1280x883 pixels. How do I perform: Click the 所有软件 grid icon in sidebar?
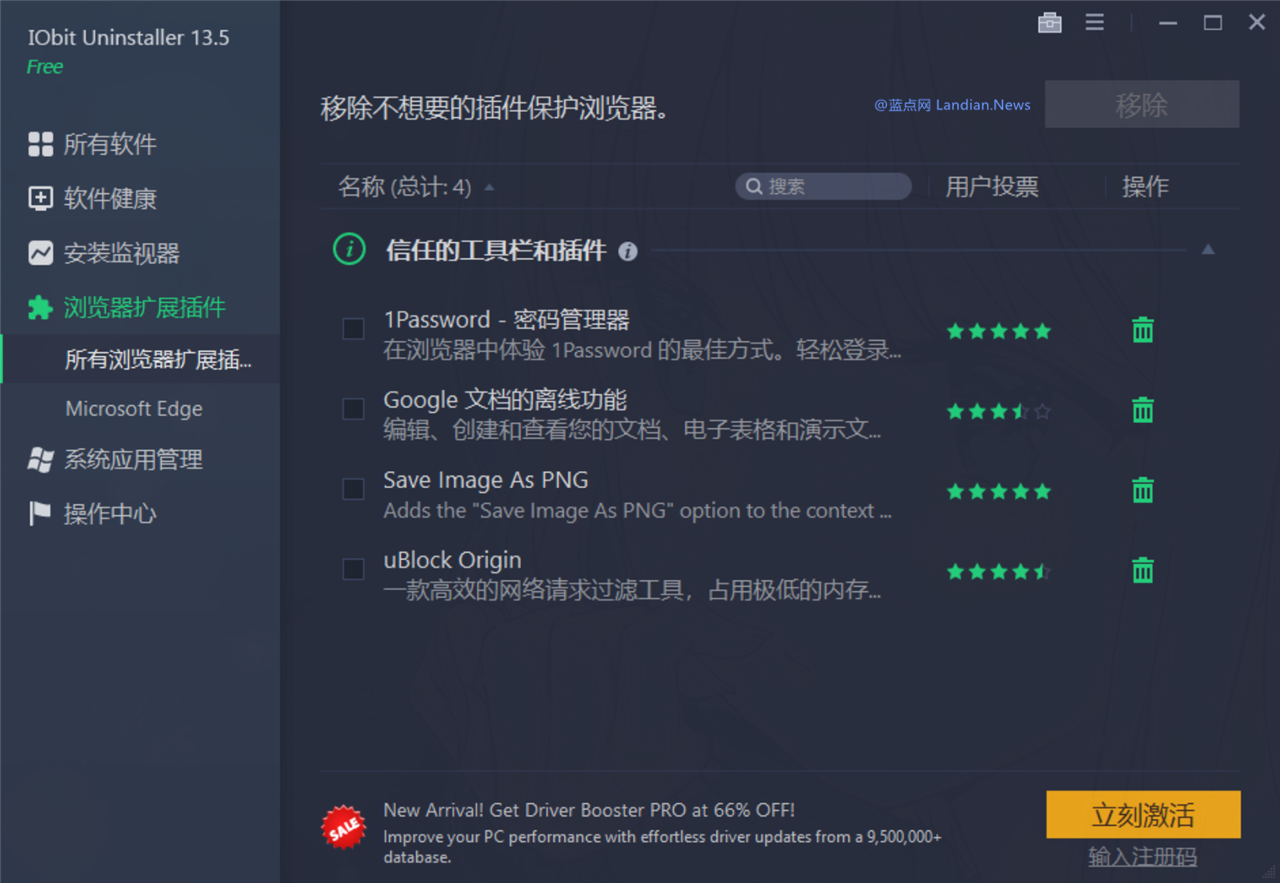40,144
